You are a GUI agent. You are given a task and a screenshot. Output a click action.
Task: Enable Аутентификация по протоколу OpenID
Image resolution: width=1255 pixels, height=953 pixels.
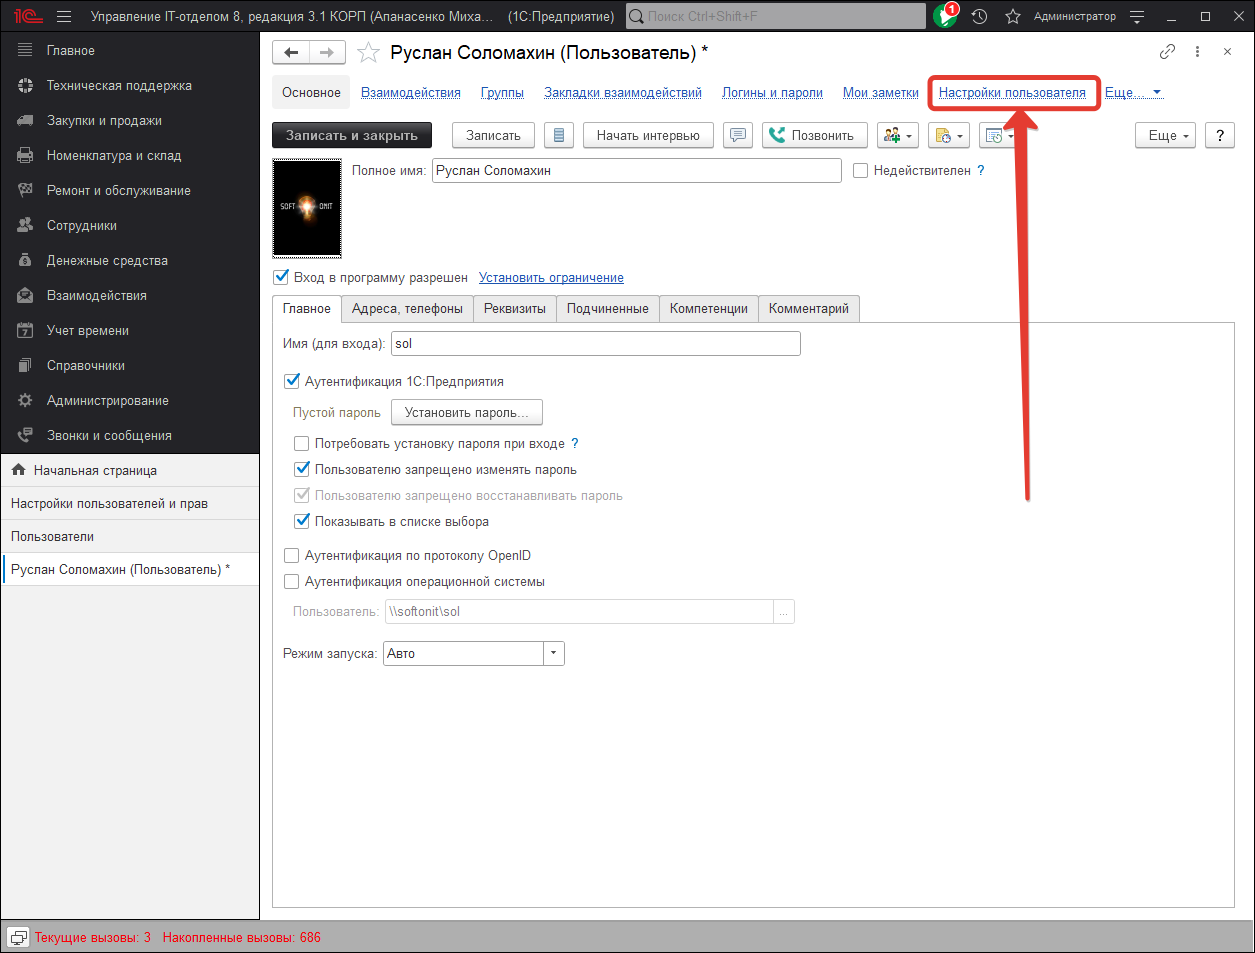(292, 555)
